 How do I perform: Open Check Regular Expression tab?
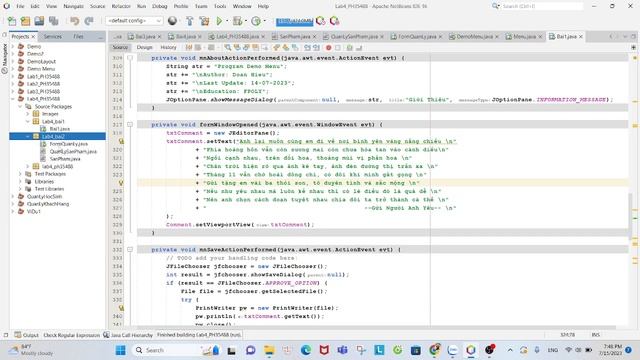click(x=71, y=335)
